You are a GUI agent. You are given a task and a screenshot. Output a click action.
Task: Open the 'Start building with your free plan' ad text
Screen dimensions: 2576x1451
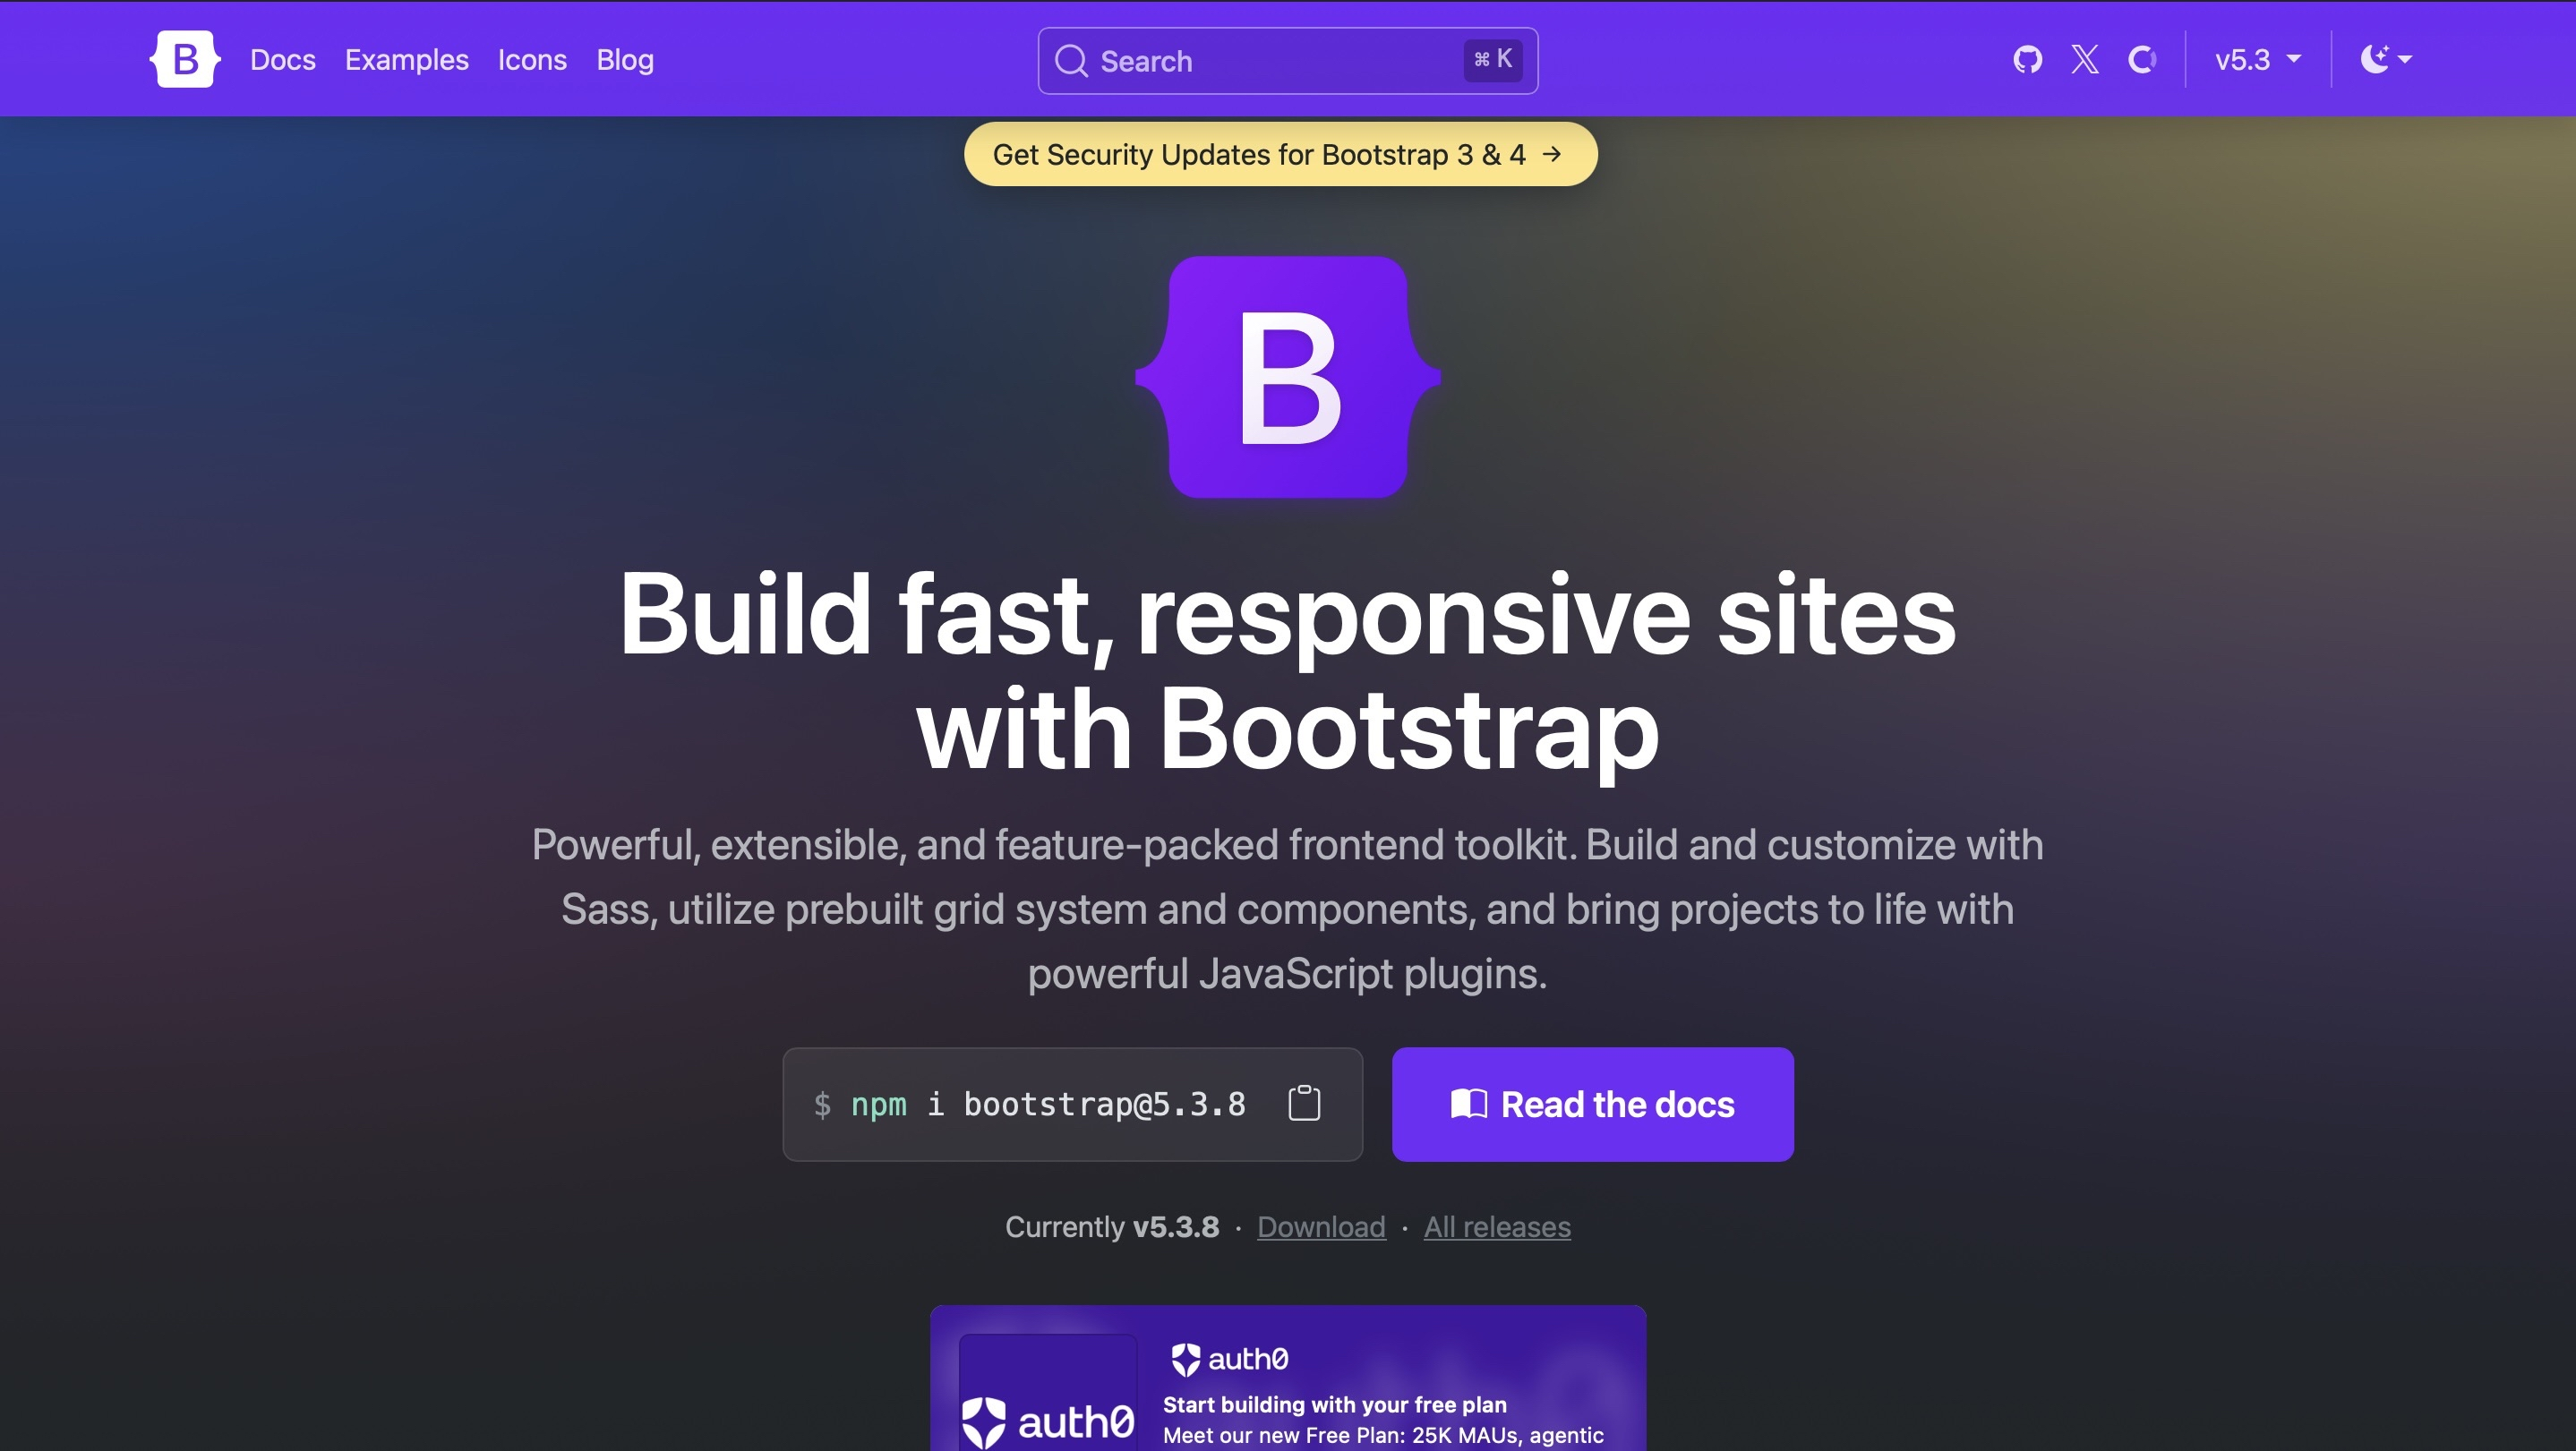(1334, 1404)
